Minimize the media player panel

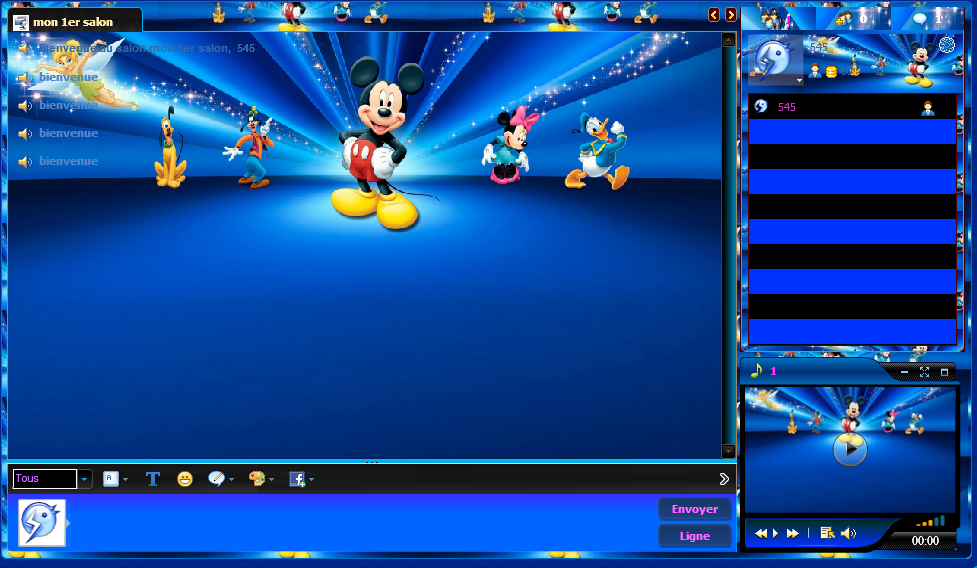click(x=904, y=372)
